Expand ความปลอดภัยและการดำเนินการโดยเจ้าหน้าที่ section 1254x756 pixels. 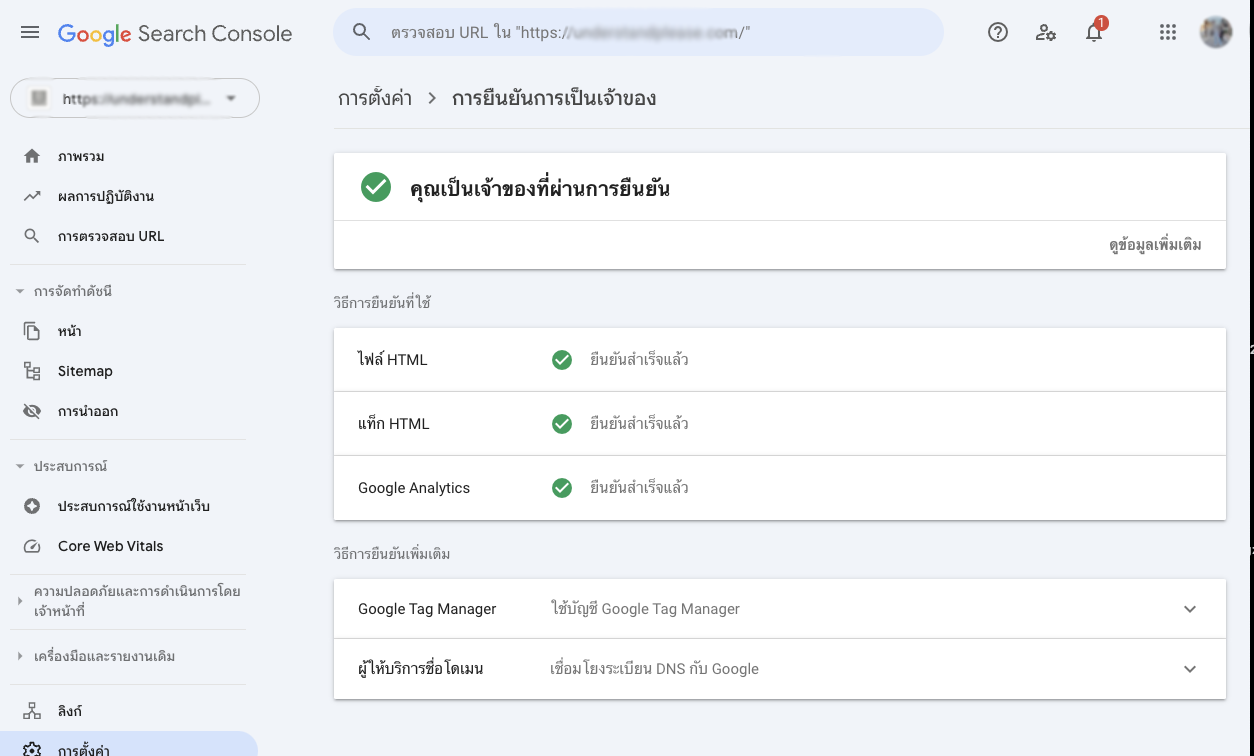coord(20,601)
